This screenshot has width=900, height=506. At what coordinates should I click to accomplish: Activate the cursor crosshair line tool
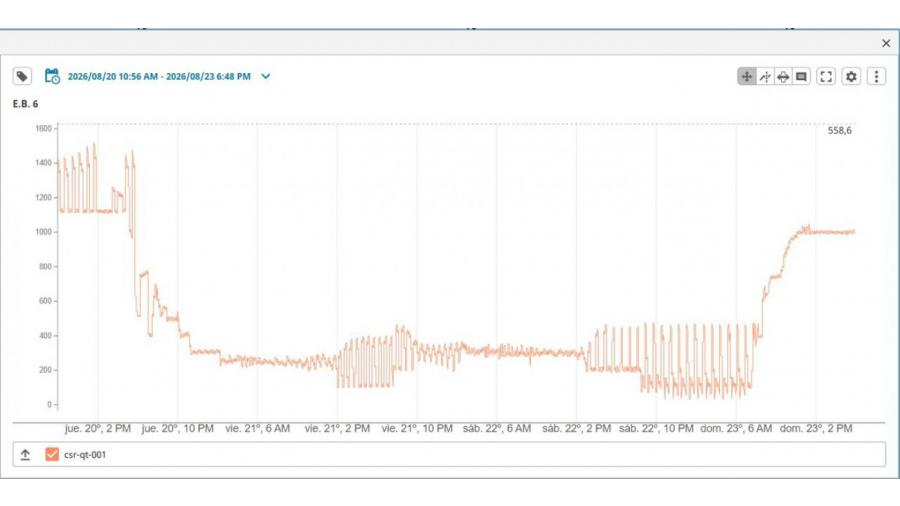tap(765, 76)
